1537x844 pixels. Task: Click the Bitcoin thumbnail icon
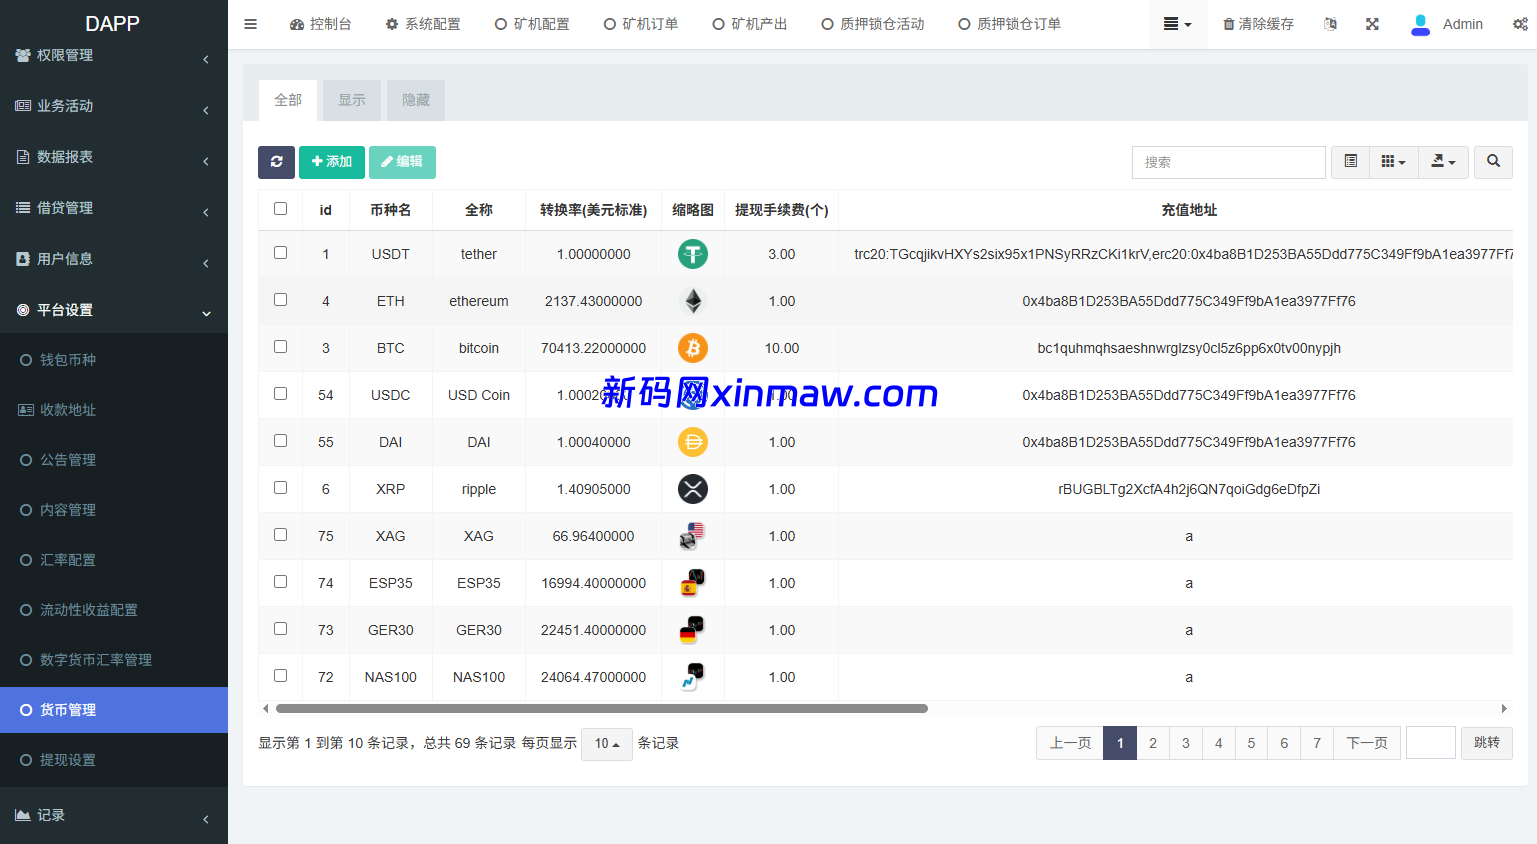[x=692, y=348]
